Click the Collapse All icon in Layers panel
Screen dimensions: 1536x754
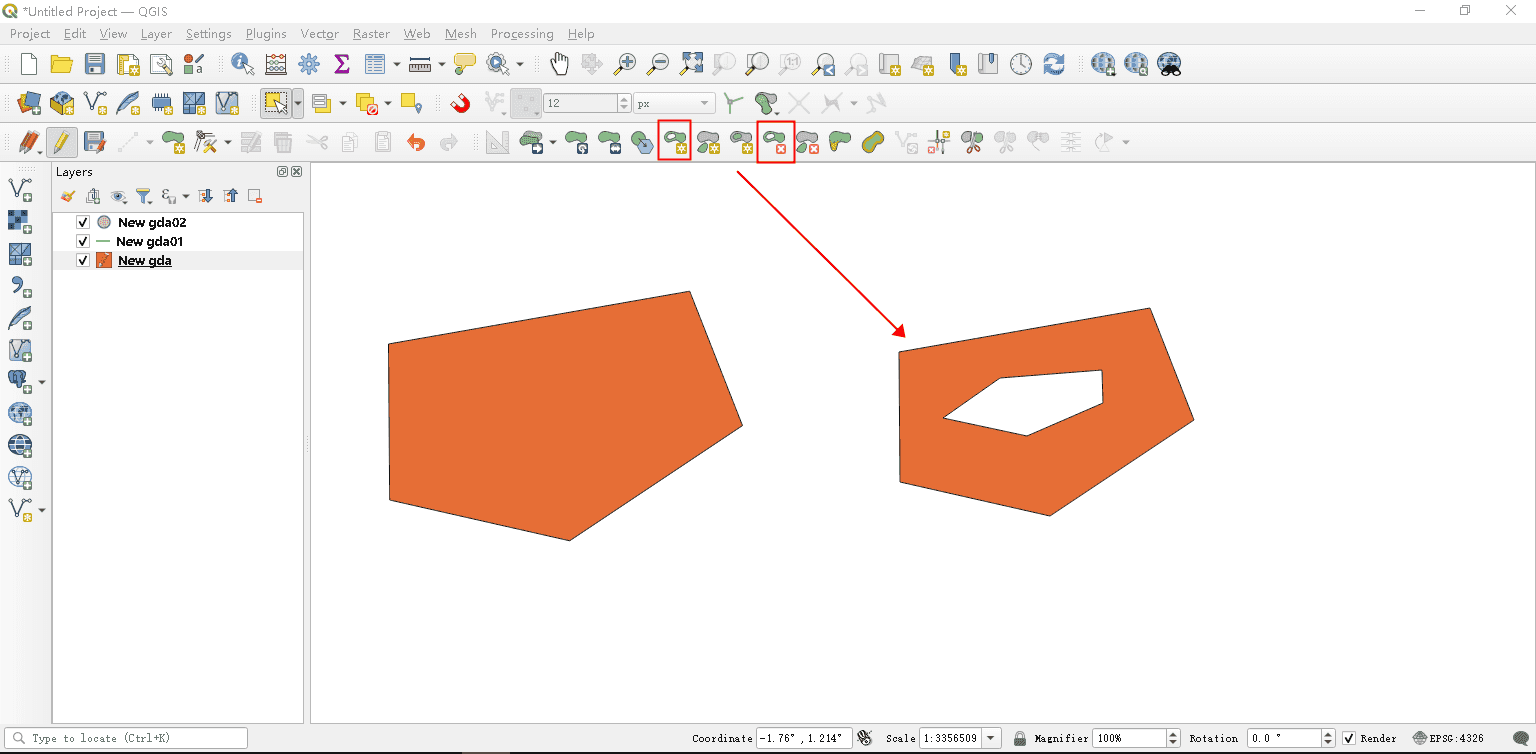[231, 196]
